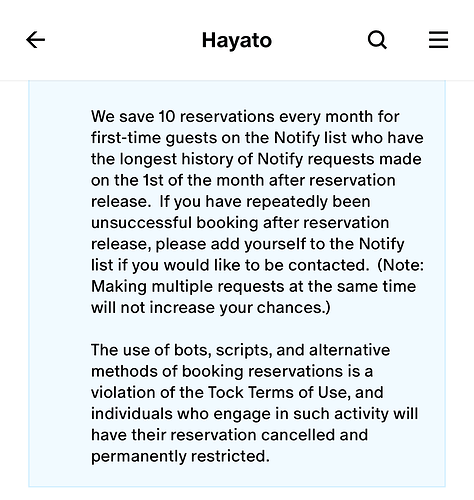Click the words "We save 10 reservations"

[183, 117]
